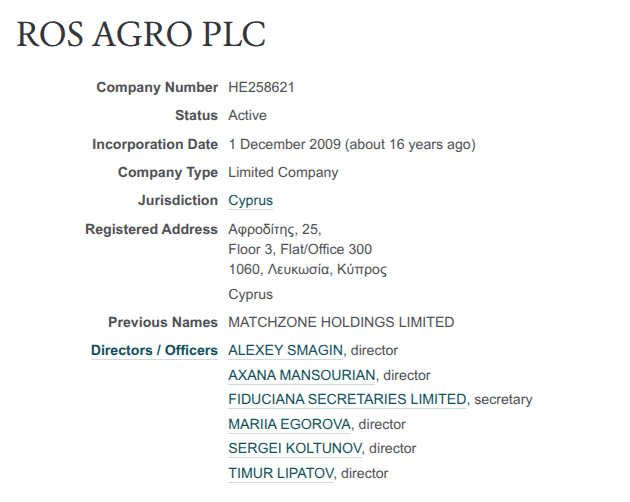Open SERGEI KOLTUNOV director link

tap(294, 449)
